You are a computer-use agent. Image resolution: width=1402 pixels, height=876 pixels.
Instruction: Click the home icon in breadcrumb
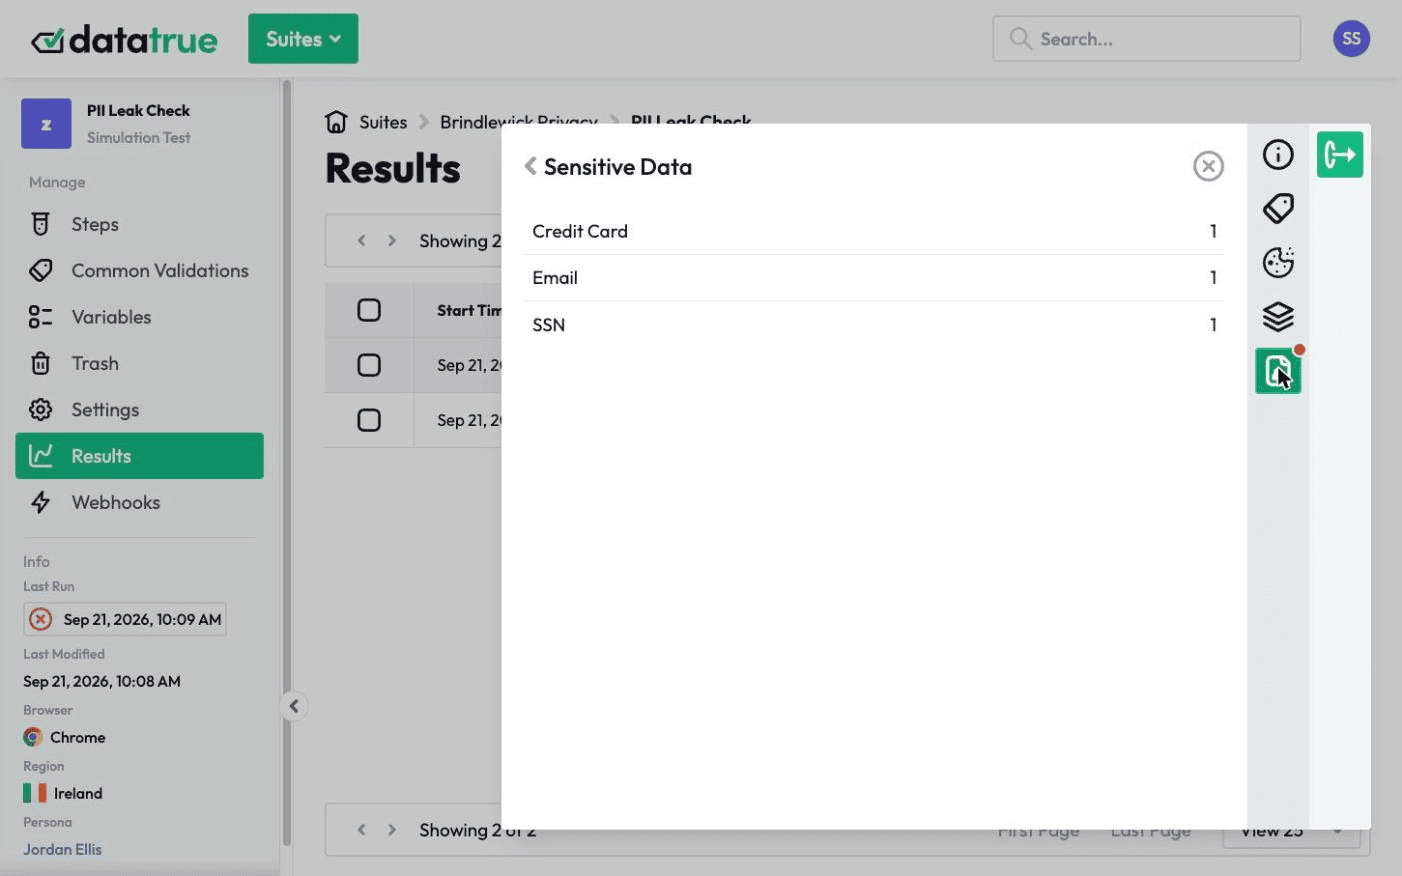pyautogui.click(x=336, y=122)
